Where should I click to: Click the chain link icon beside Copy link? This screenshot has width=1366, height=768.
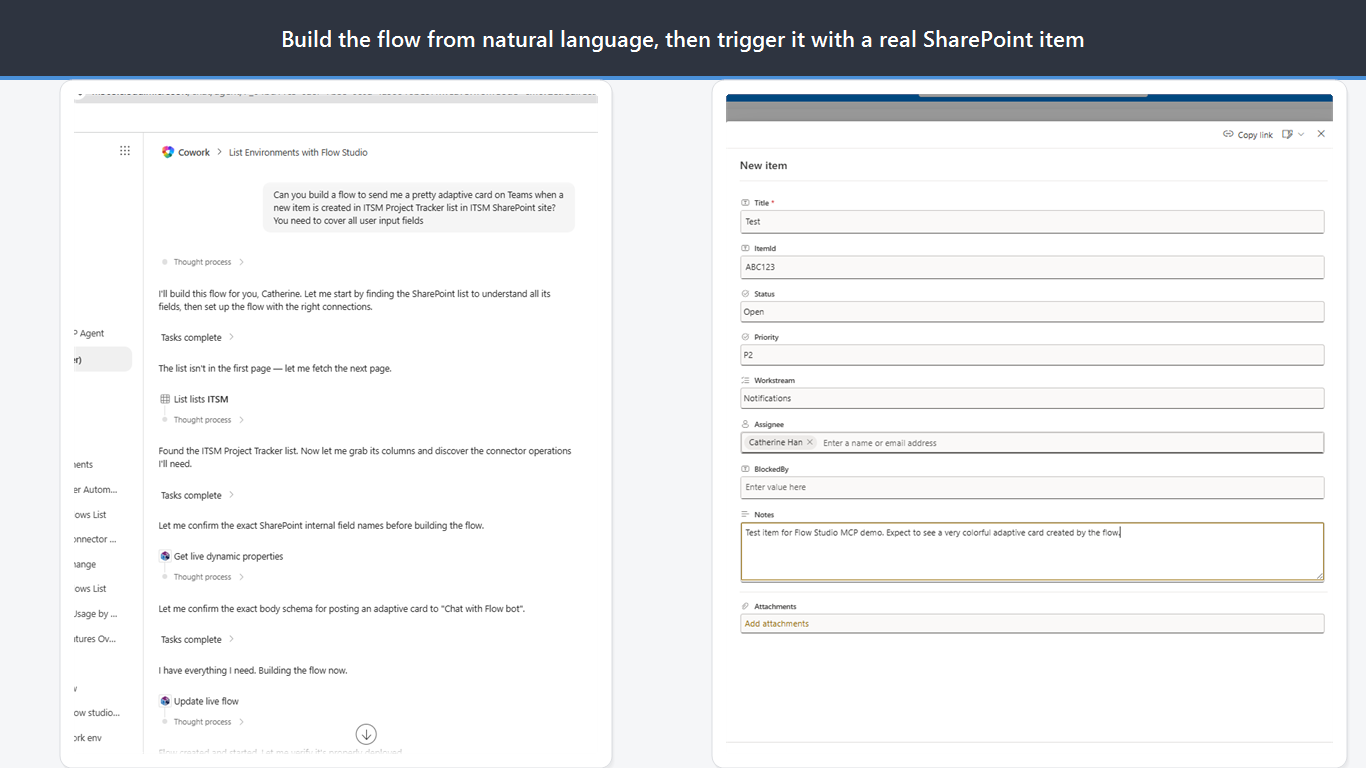pos(1228,134)
